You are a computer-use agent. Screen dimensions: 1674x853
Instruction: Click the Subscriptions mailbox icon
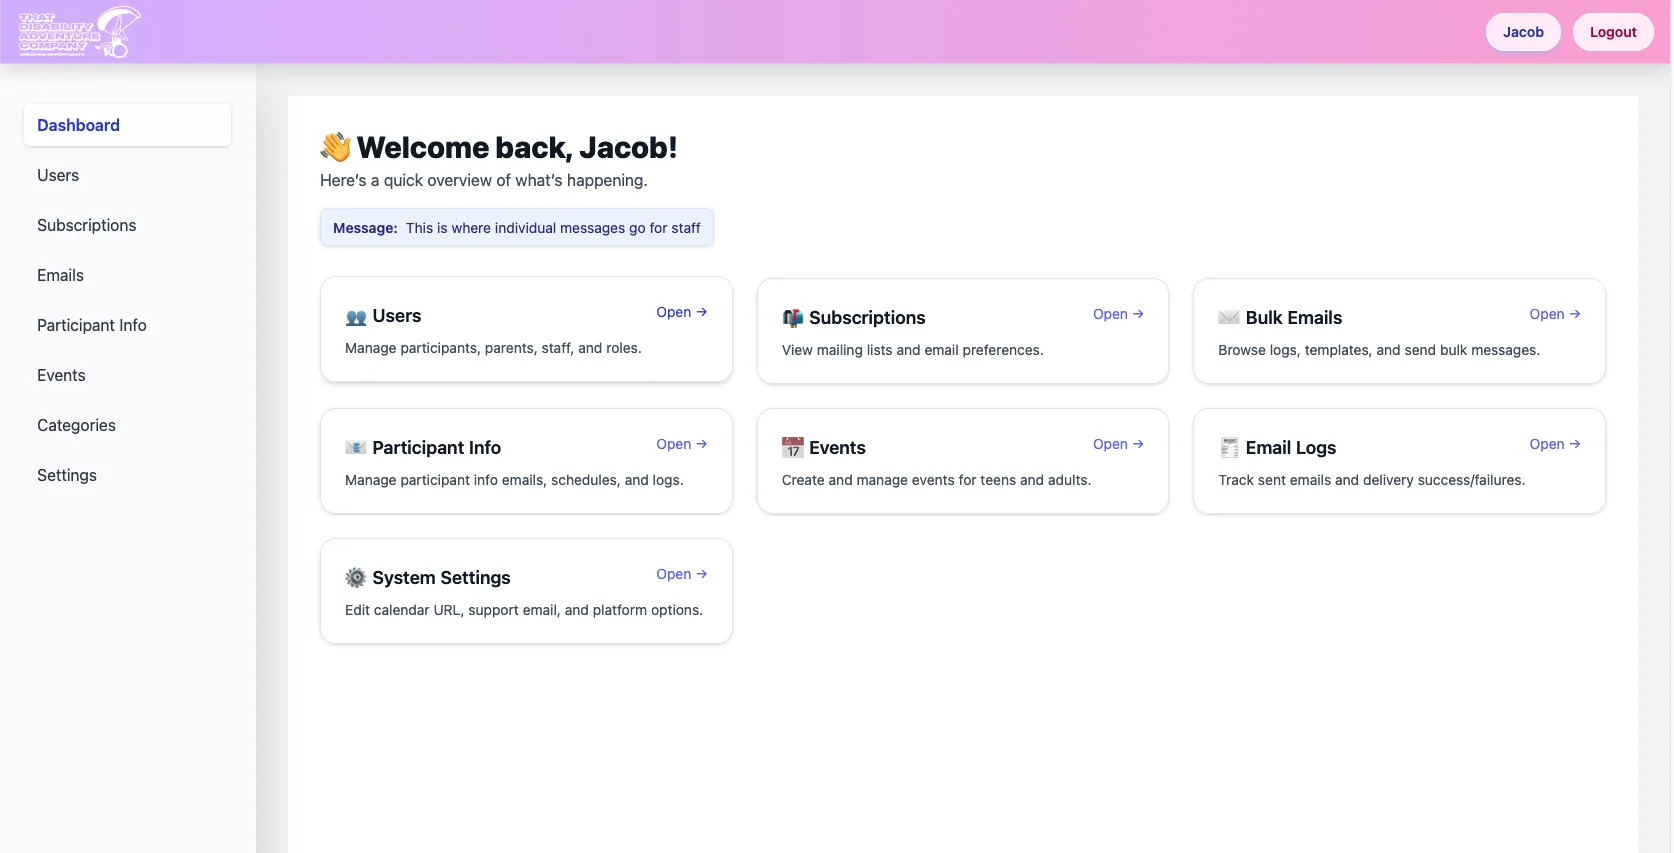[x=793, y=318]
